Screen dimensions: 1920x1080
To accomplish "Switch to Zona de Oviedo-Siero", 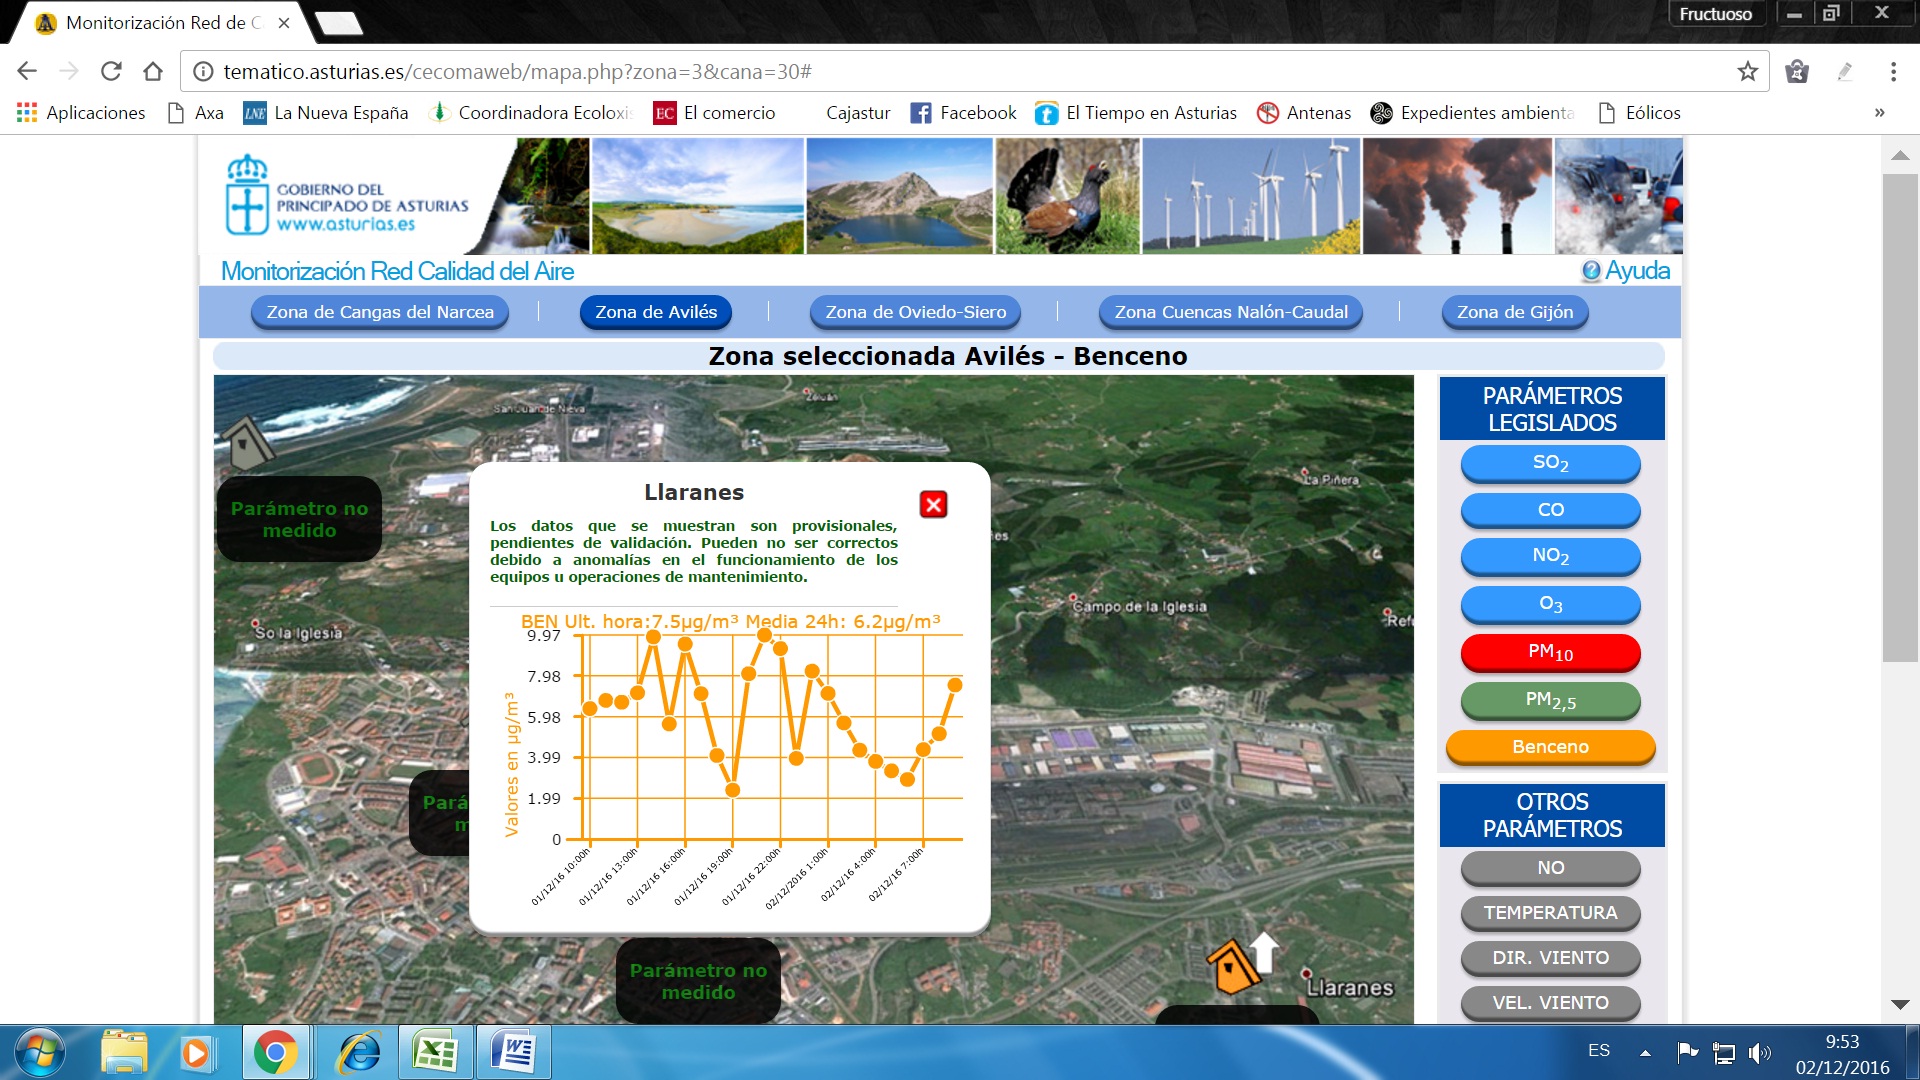I will coord(915,312).
